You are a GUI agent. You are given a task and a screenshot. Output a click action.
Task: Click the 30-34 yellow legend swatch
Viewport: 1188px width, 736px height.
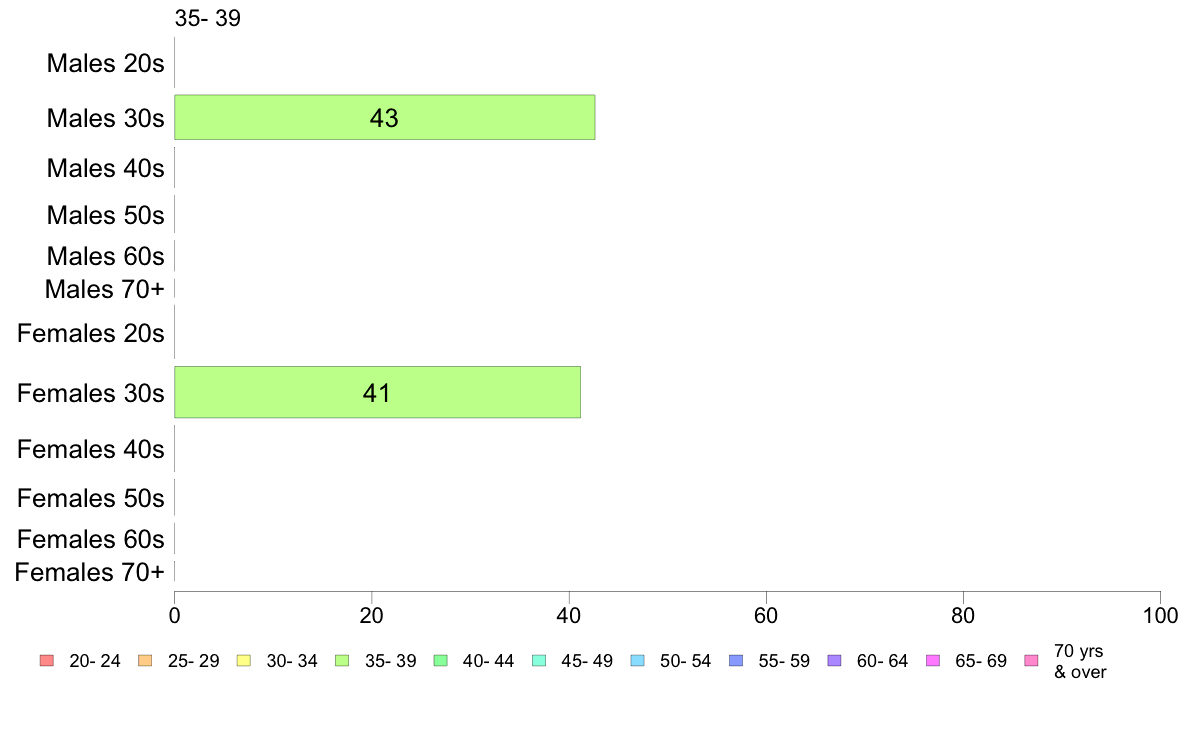[243, 660]
